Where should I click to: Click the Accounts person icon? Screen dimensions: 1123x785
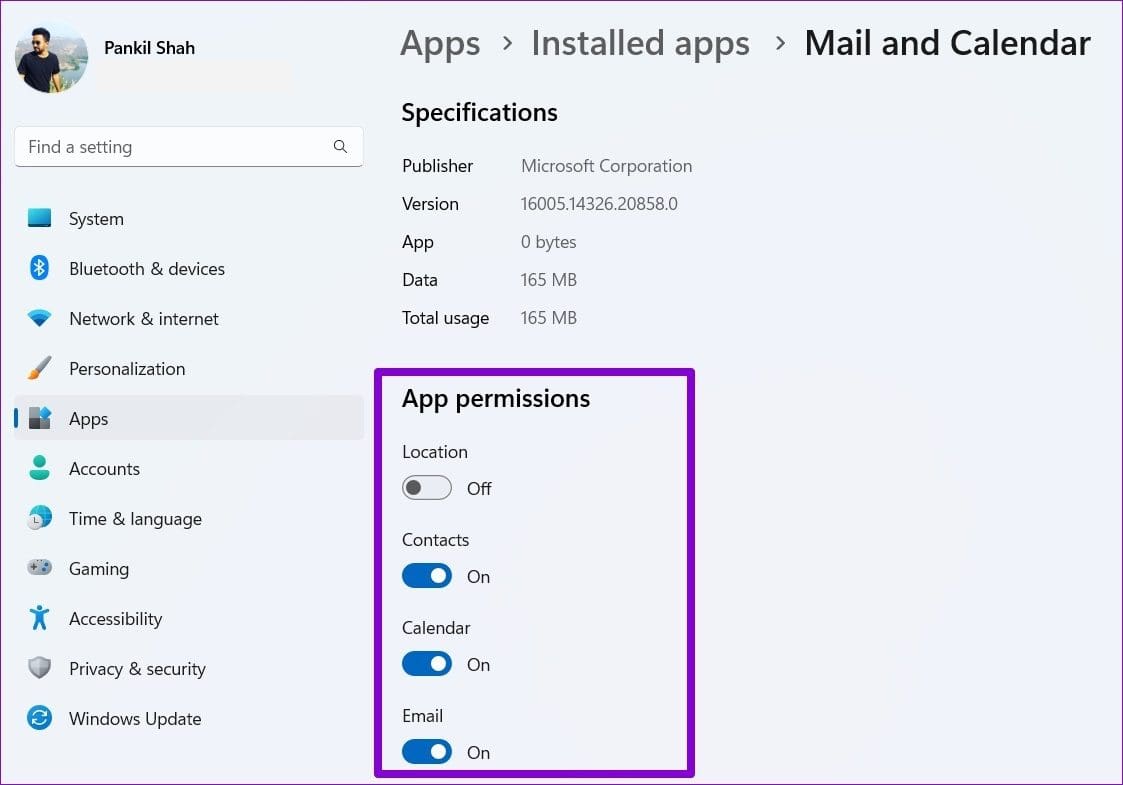(39, 468)
